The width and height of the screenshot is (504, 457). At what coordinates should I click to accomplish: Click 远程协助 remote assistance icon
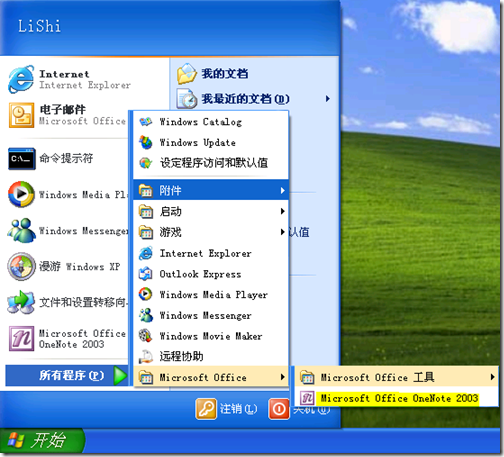point(146,356)
